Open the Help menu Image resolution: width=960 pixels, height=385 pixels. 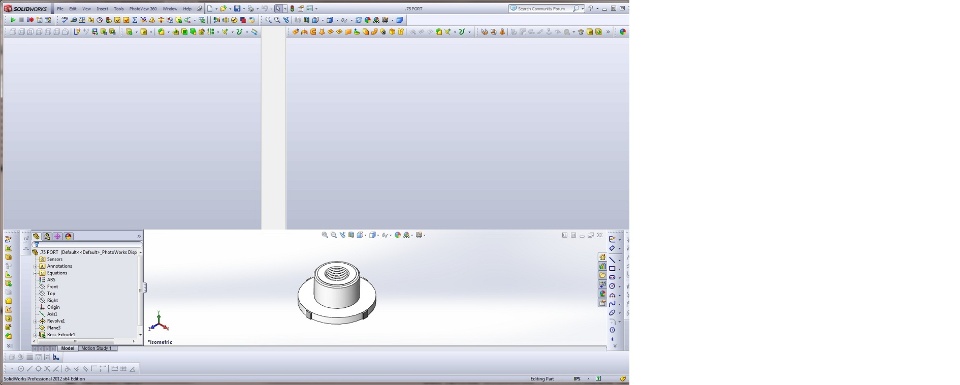click(x=187, y=9)
